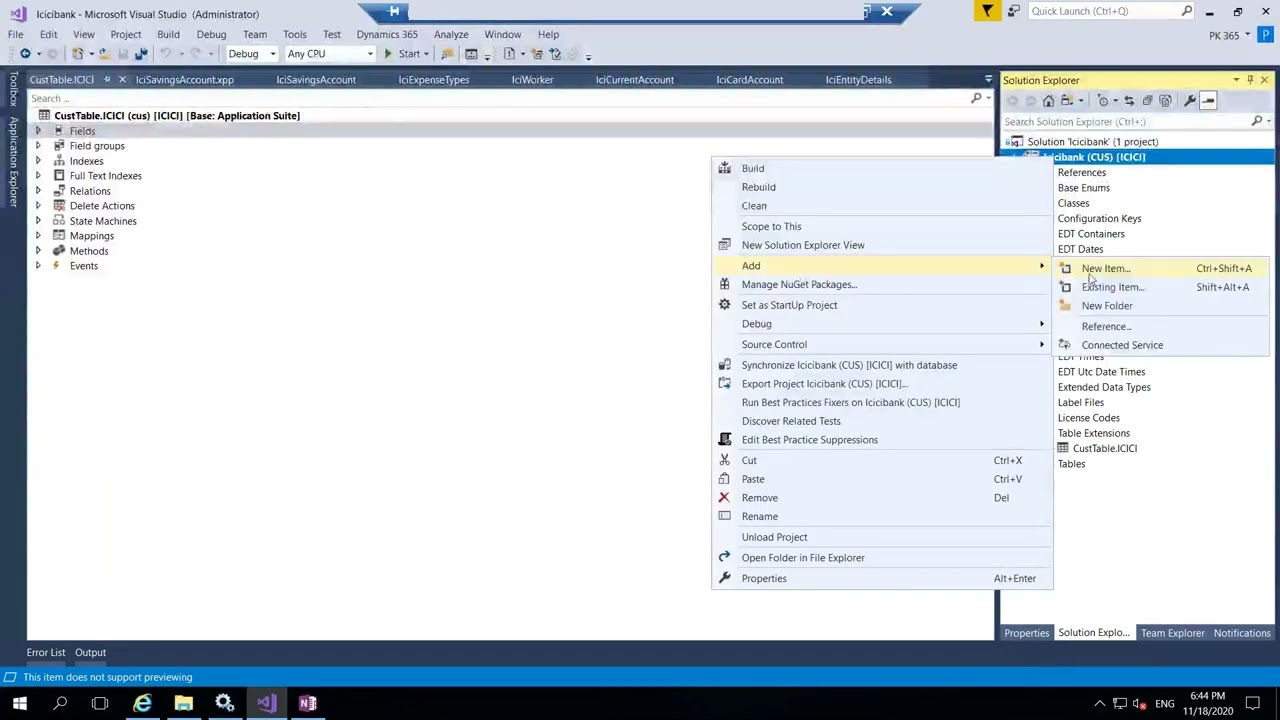Click the Pending Changes Filter clock icon
The image size is (1280, 720).
pos(1104,100)
